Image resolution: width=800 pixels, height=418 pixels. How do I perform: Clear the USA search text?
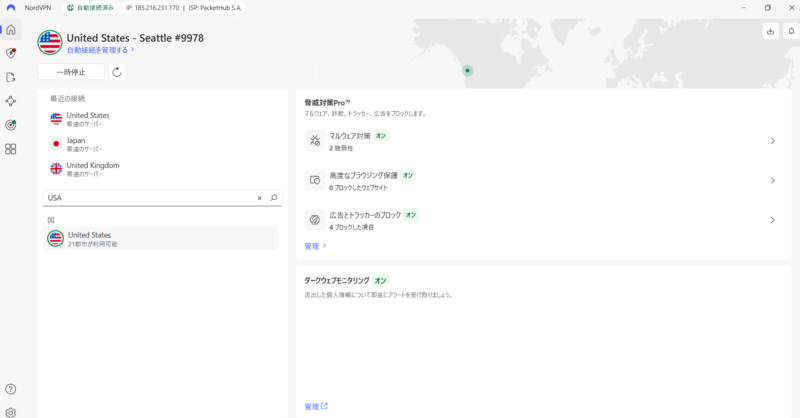click(259, 198)
